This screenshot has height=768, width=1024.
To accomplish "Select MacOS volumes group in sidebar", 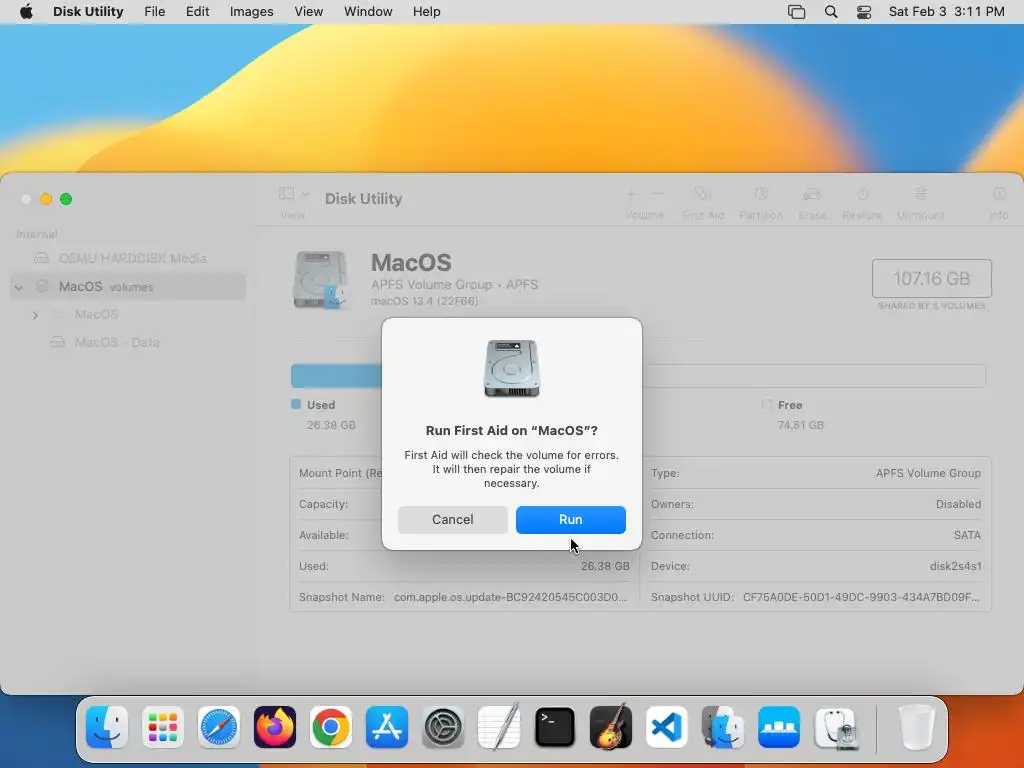I will [x=128, y=286].
